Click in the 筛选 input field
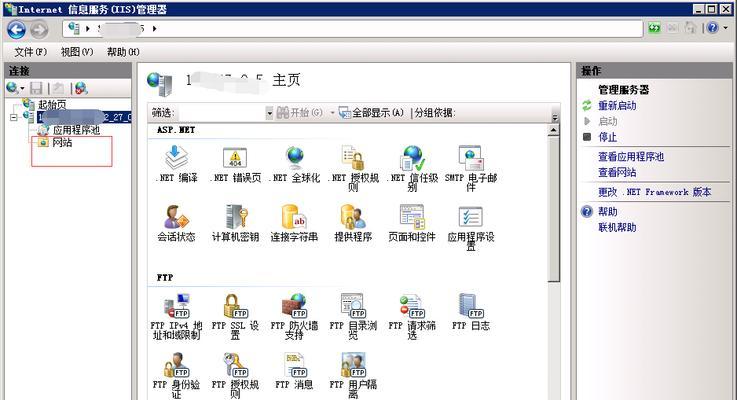This screenshot has height=400, width=737. tap(222, 113)
